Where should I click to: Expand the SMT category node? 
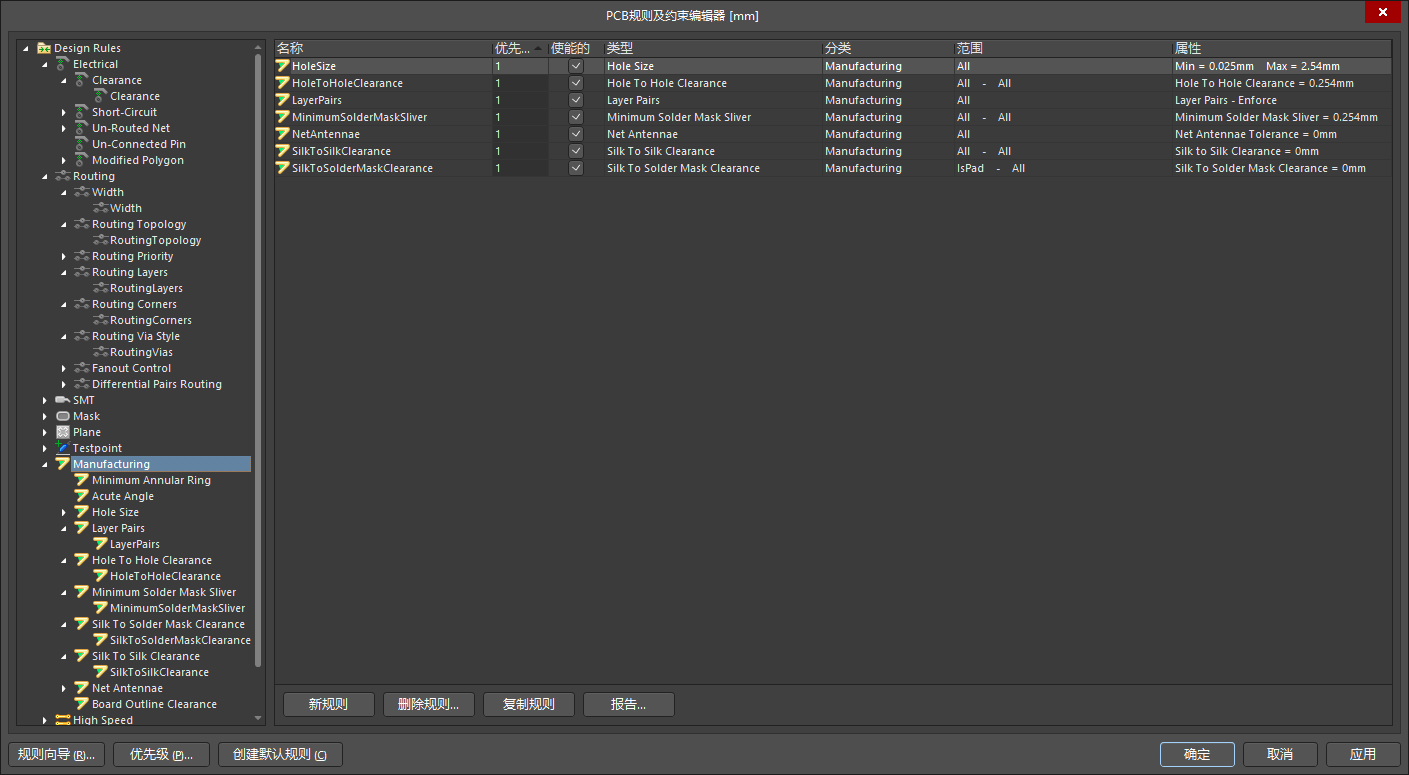click(x=45, y=400)
